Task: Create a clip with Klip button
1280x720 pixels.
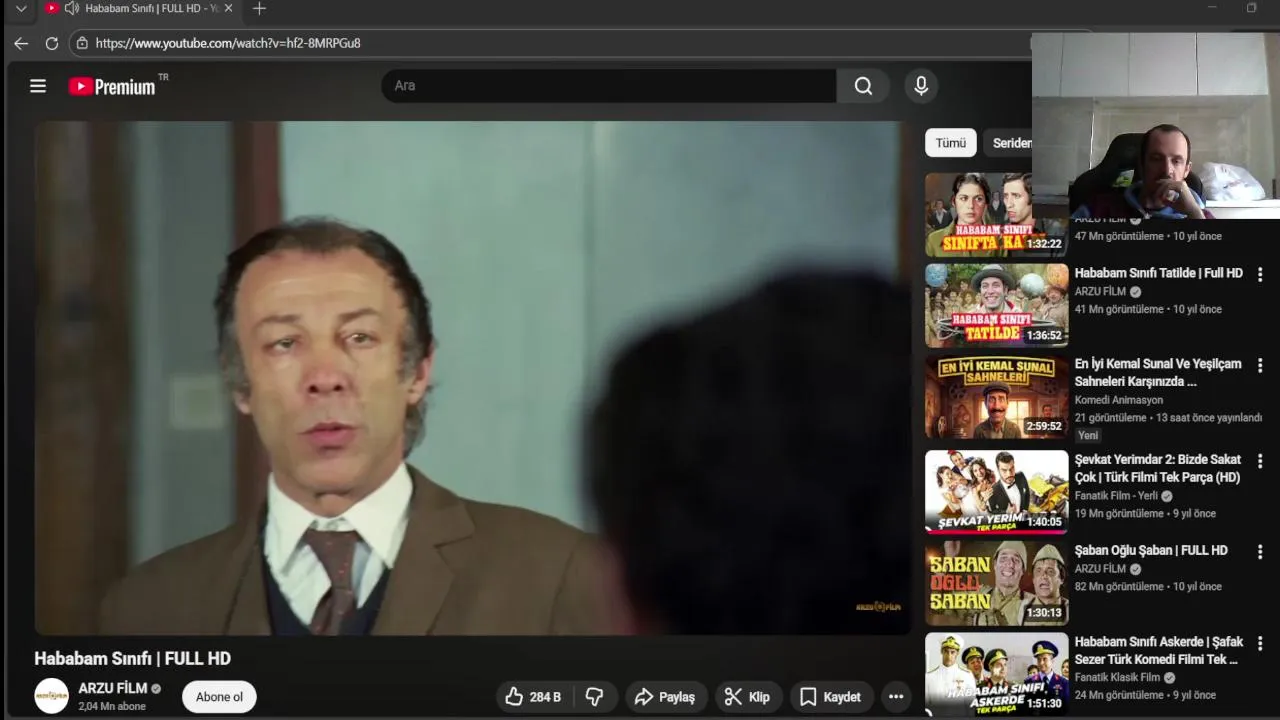Action: [748, 697]
